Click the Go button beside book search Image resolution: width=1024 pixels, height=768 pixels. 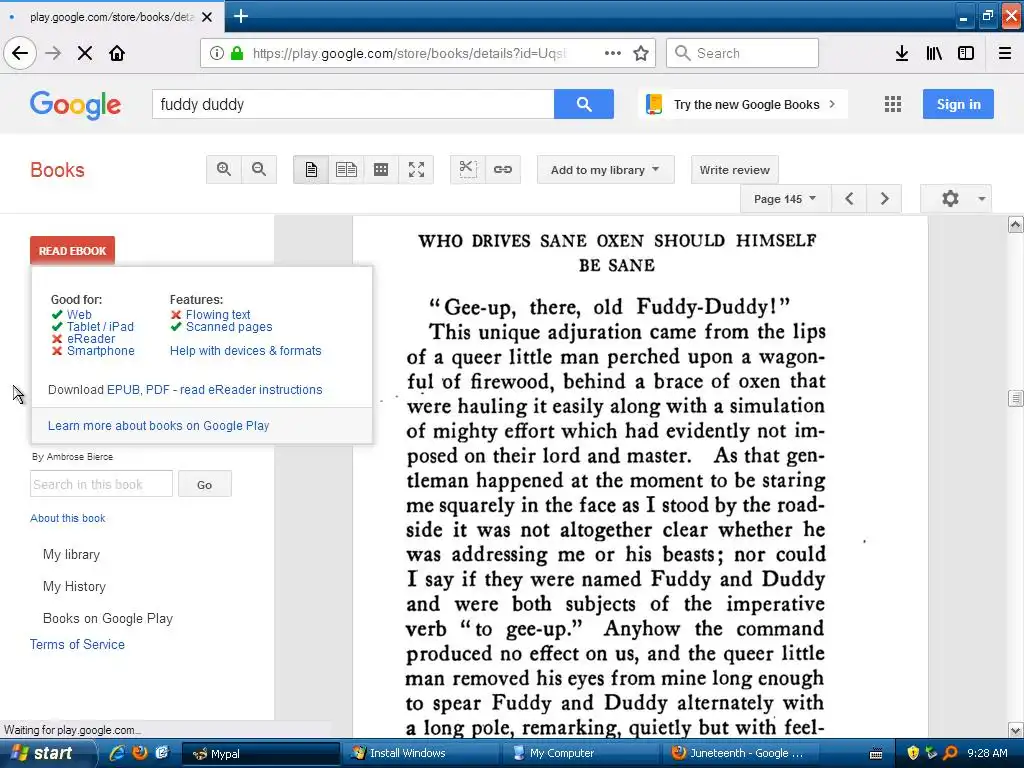coord(204,485)
